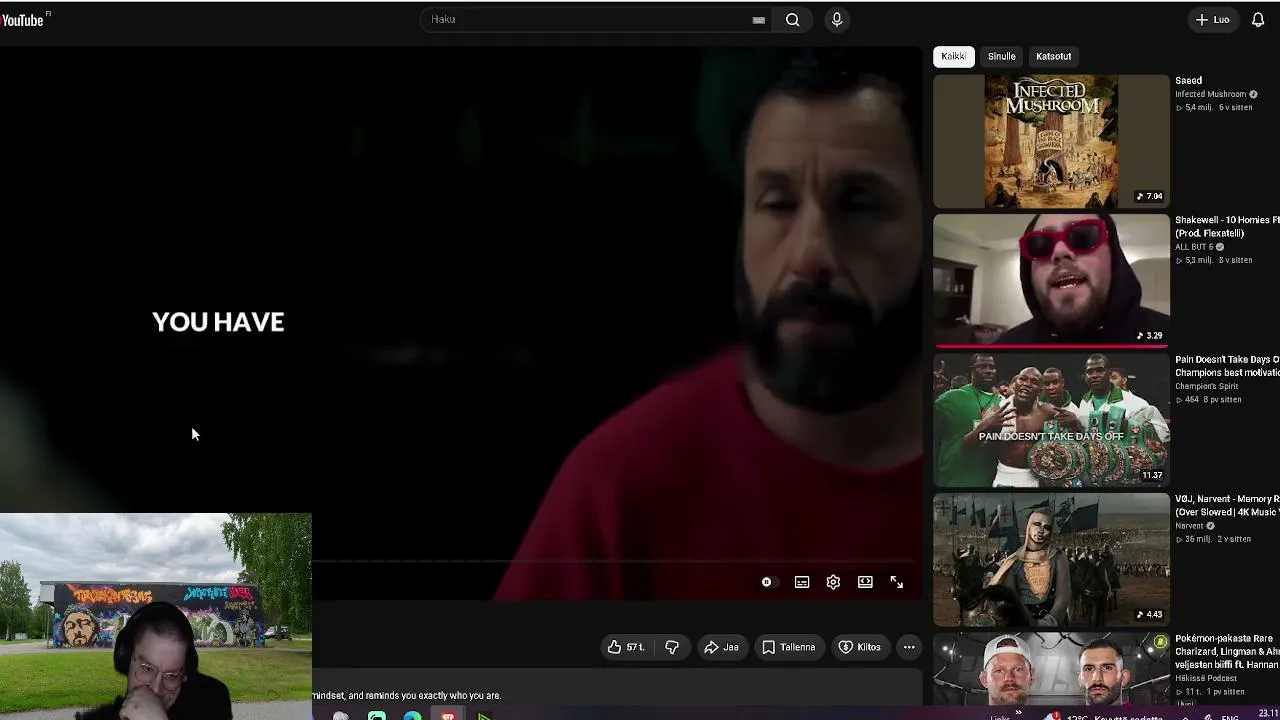Enter fullscreen in the video player
Screen dimensions: 1280x720
tap(897, 582)
